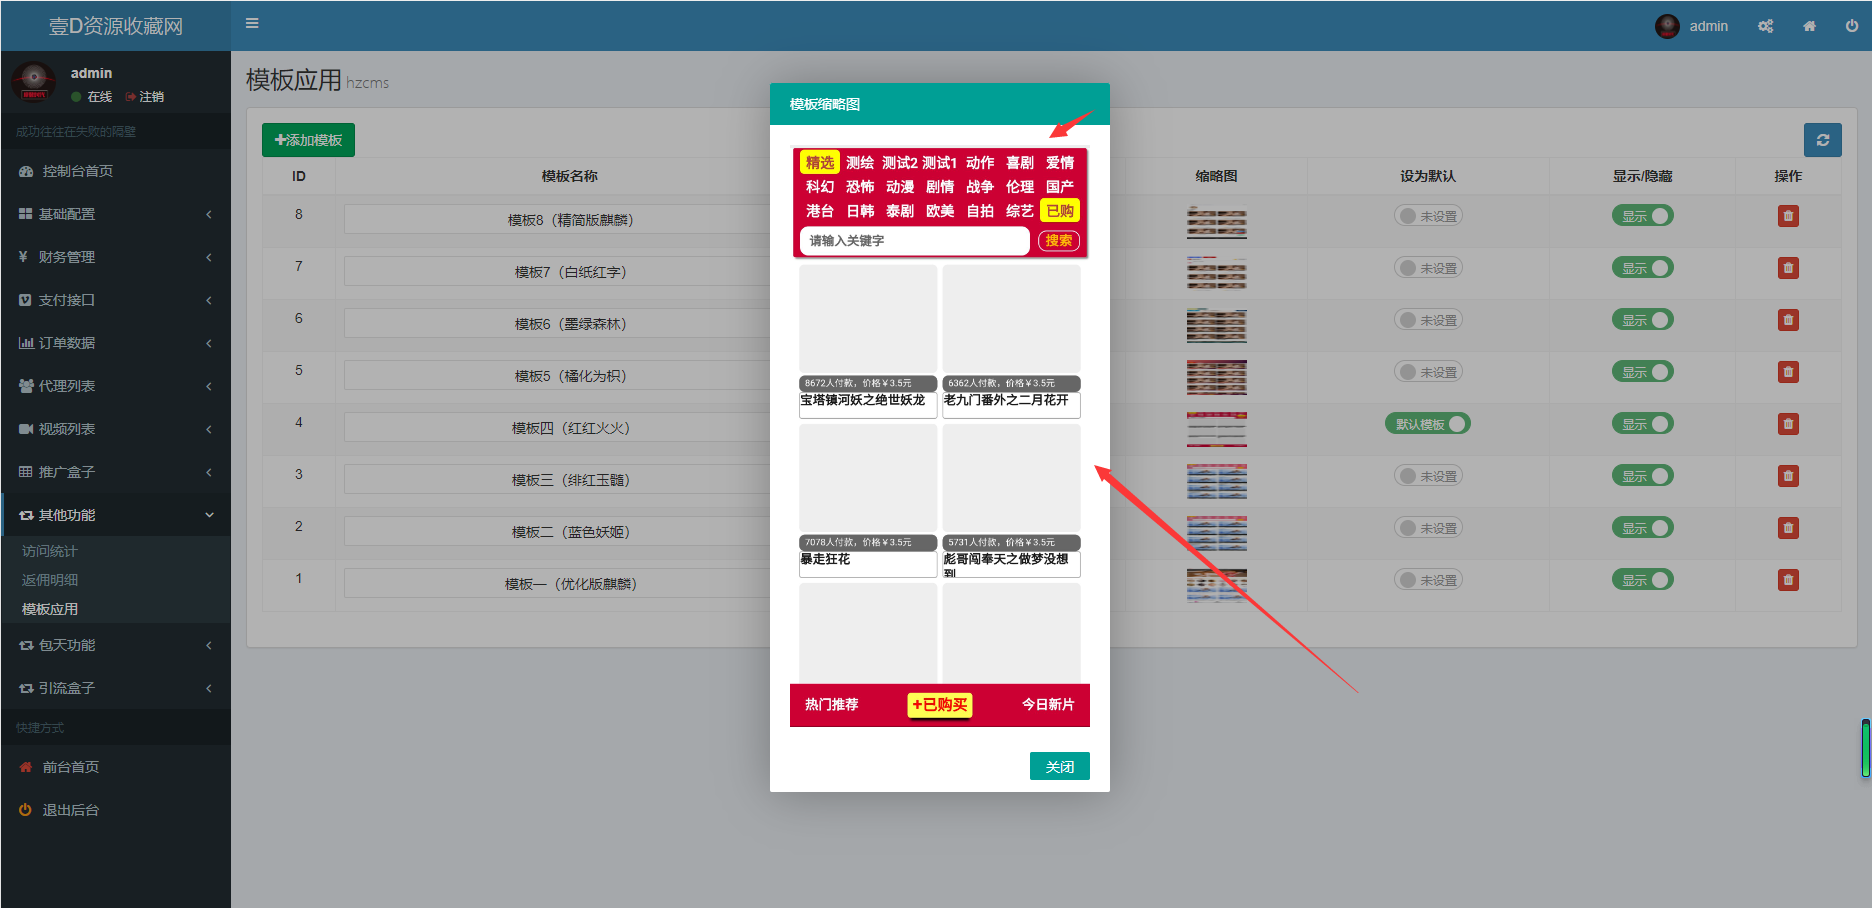This screenshot has width=1872, height=908.
Task: Click the power icon in top bar
Action: pyautogui.click(x=1851, y=26)
